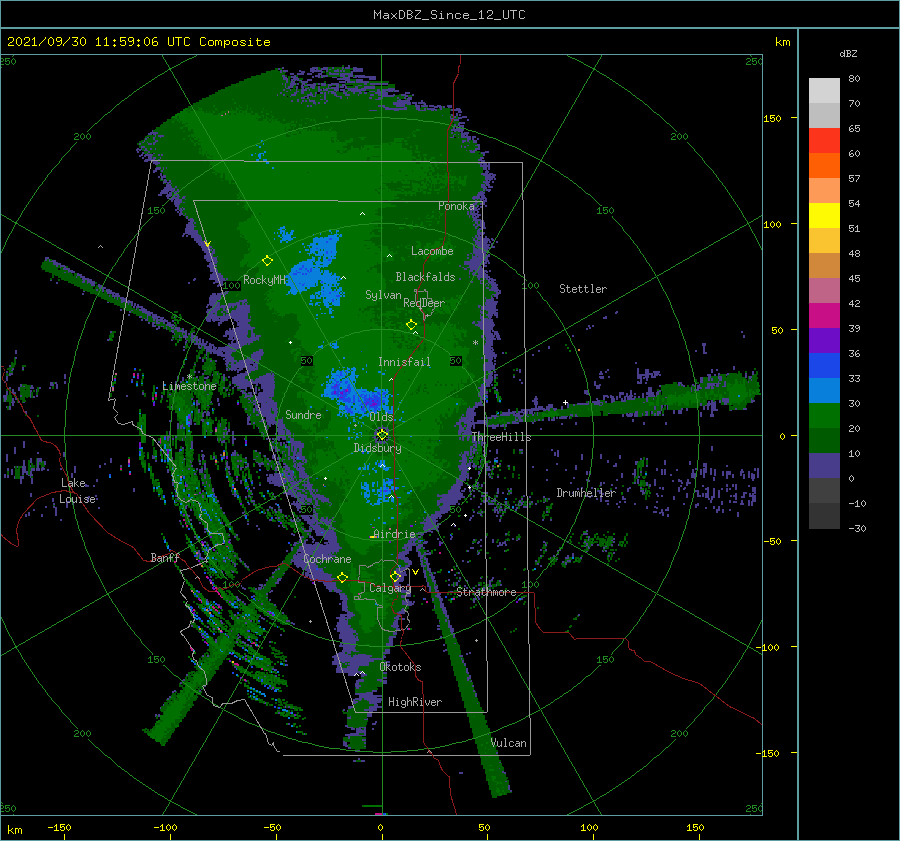This screenshot has width=900, height=841.
Task: Select the light blue 30 dBZ swatch
Action: [824, 390]
